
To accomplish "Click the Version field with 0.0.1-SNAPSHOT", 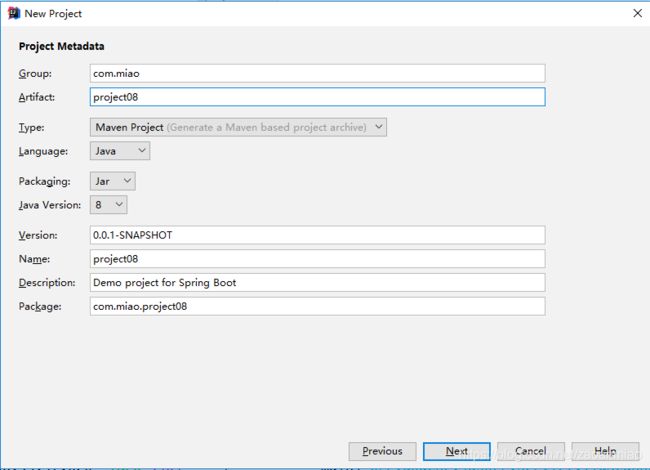I will [318, 235].
